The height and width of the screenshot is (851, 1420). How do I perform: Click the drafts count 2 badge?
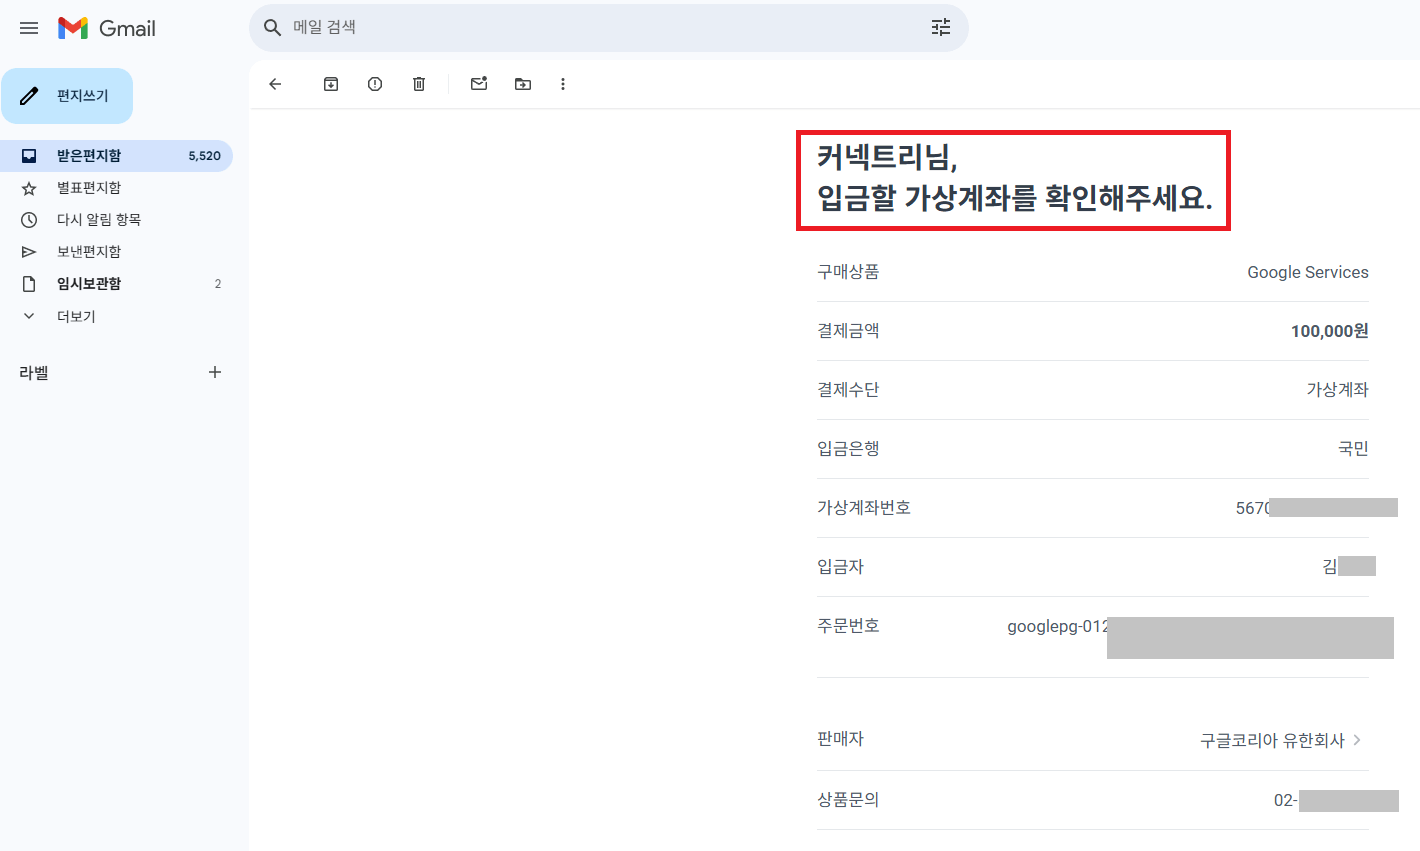218,284
